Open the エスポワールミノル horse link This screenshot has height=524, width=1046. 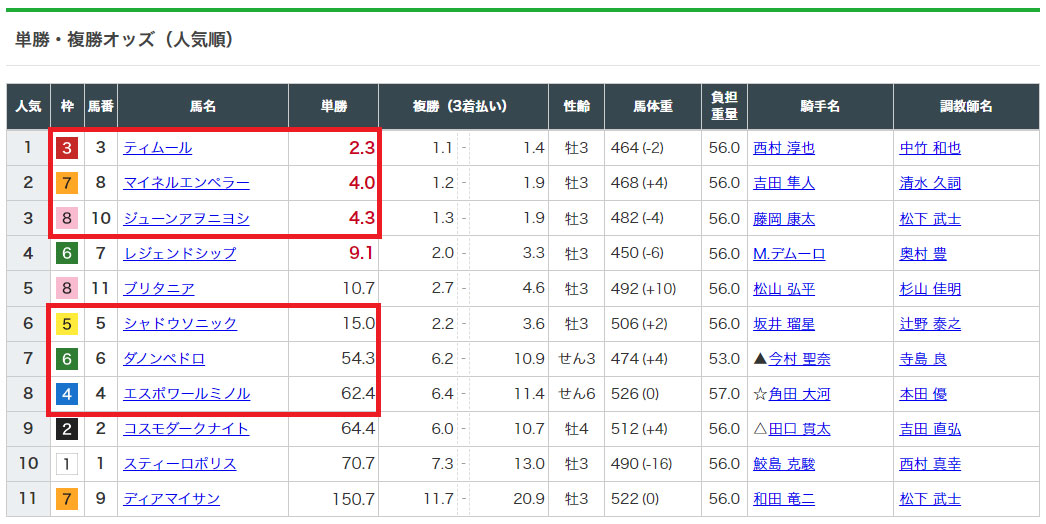tap(186, 394)
